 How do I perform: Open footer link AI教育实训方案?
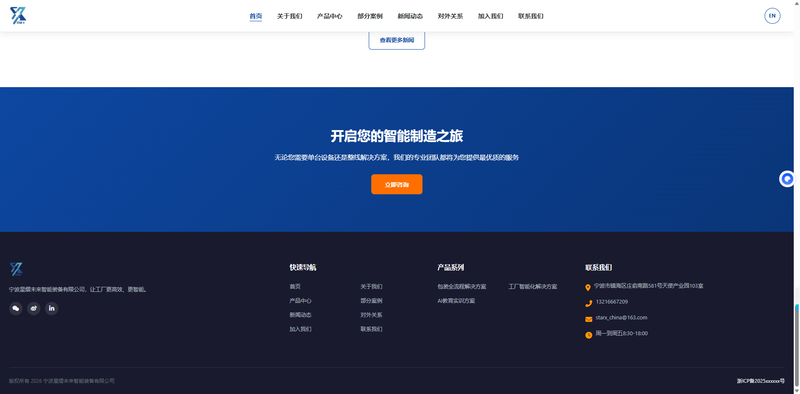pyautogui.click(x=456, y=301)
